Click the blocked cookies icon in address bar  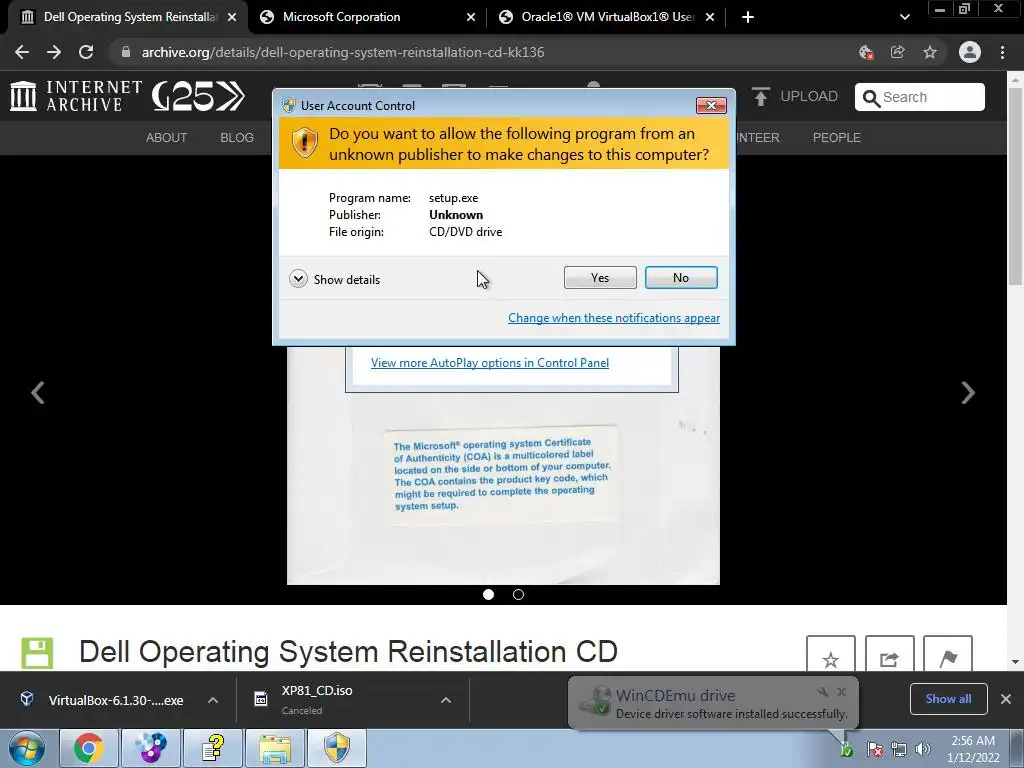(x=866, y=52)
